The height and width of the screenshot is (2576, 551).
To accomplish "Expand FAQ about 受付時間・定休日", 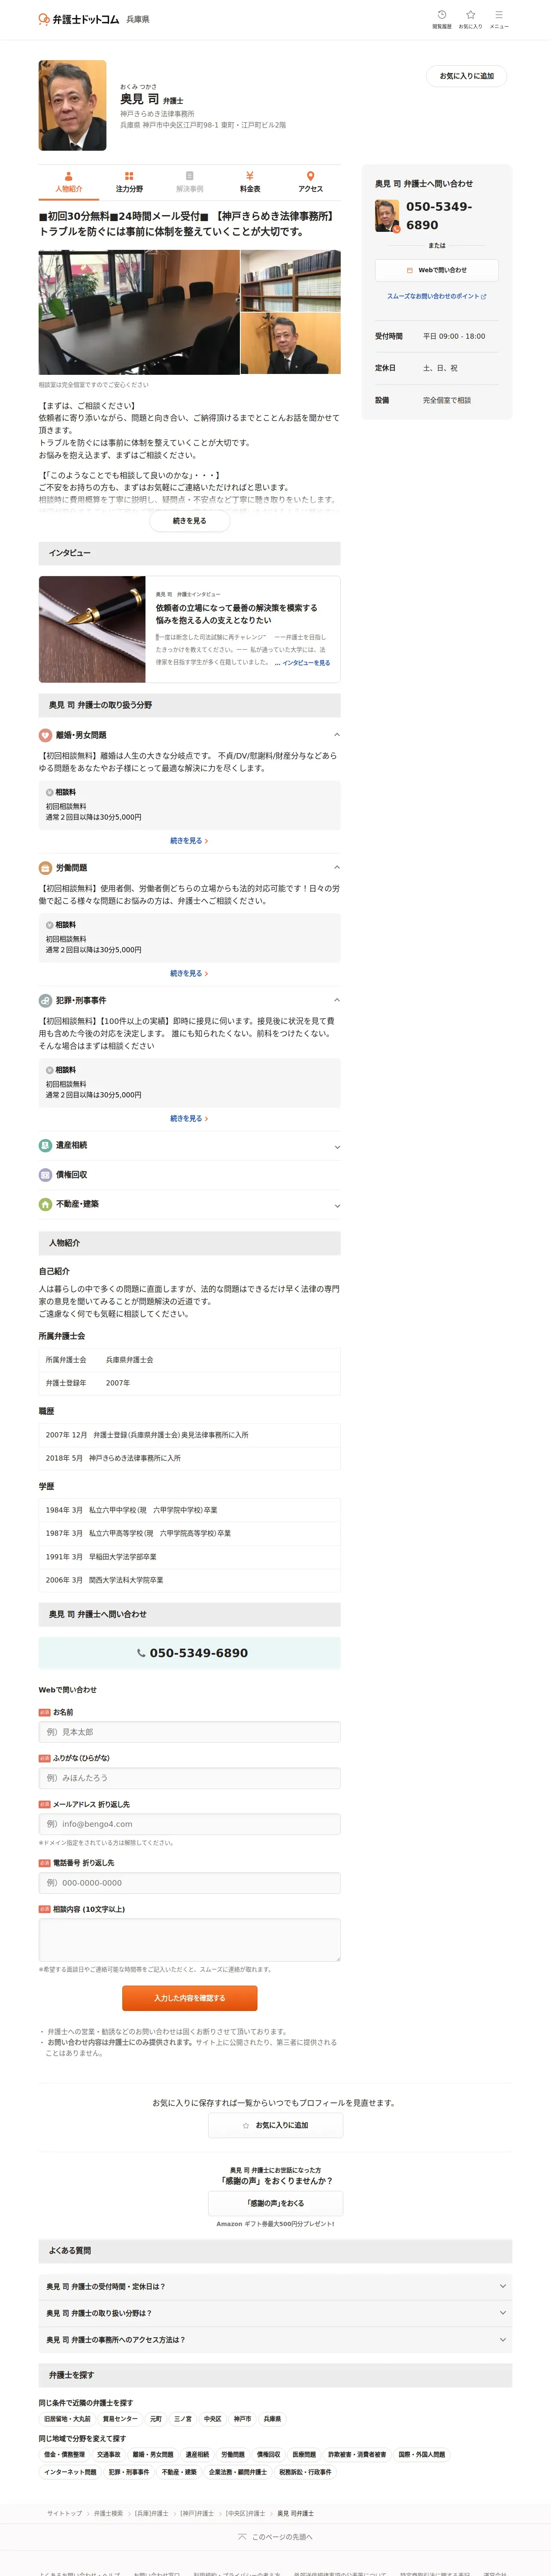I will coord(275,2286).
